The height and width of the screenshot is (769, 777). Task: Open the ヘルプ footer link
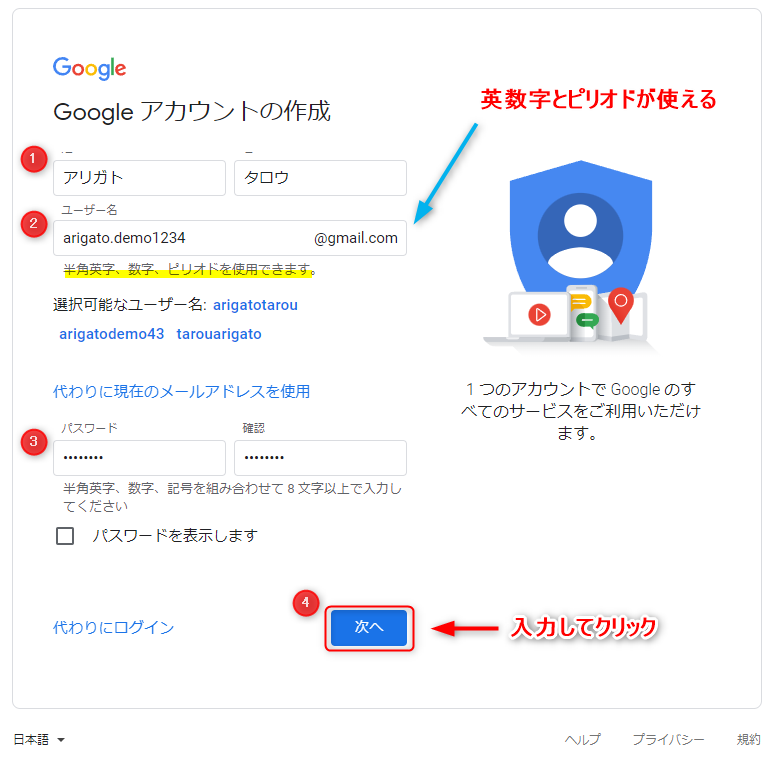582,739
